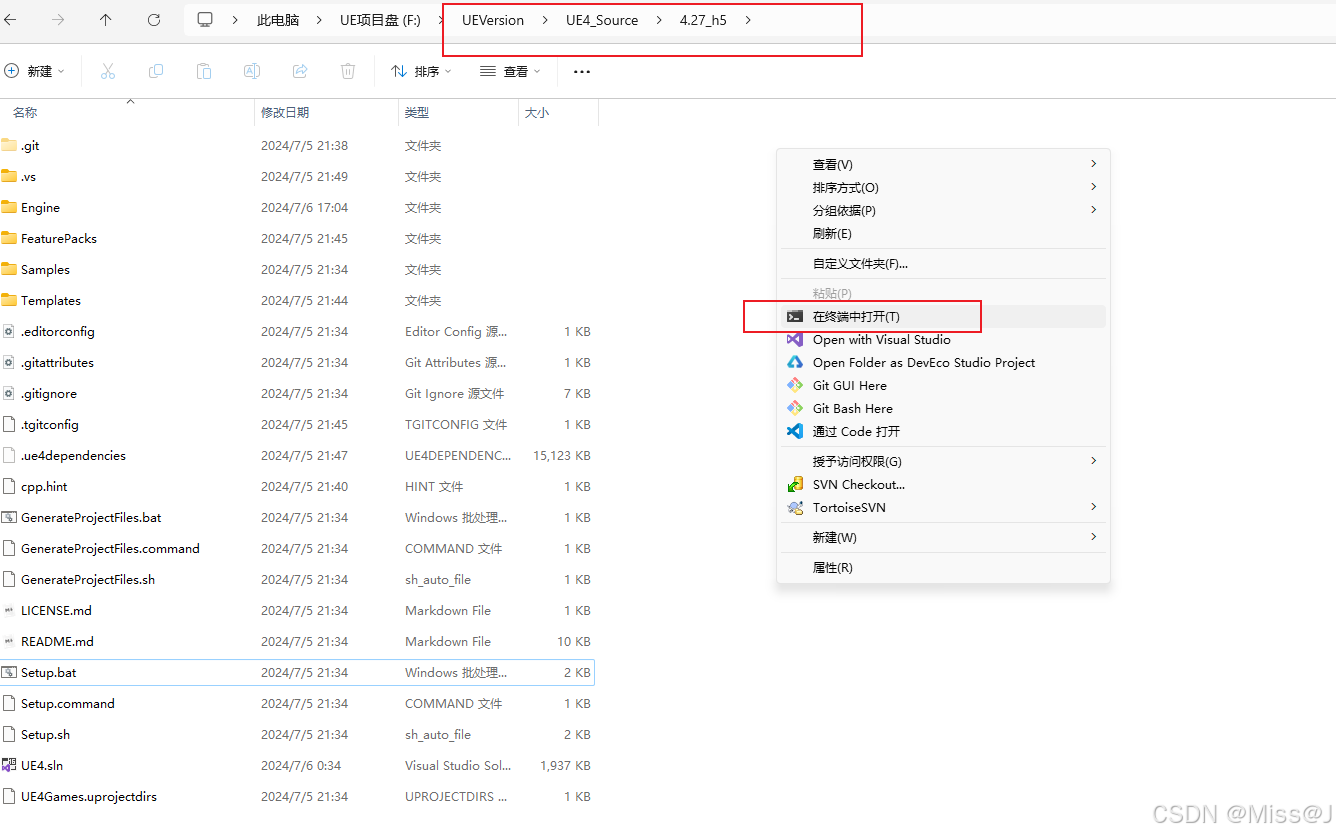
Task: Select the .gitignore file
Action: coord(297,393)
